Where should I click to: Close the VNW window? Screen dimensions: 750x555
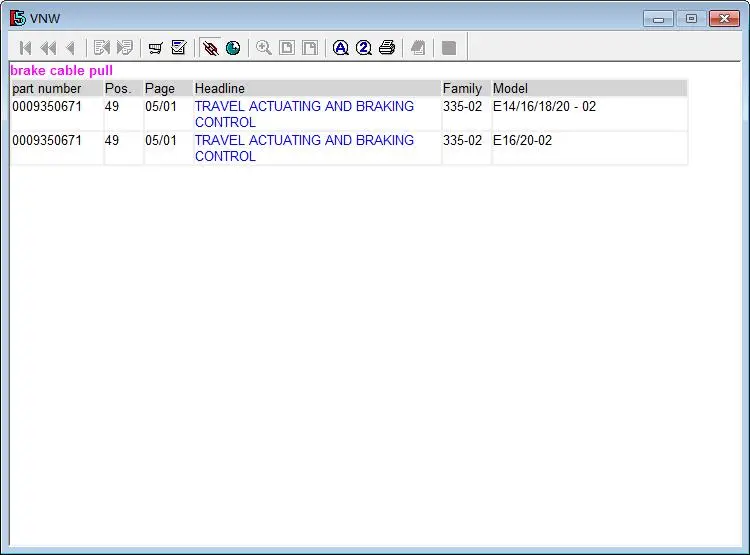tap(724, 19)
